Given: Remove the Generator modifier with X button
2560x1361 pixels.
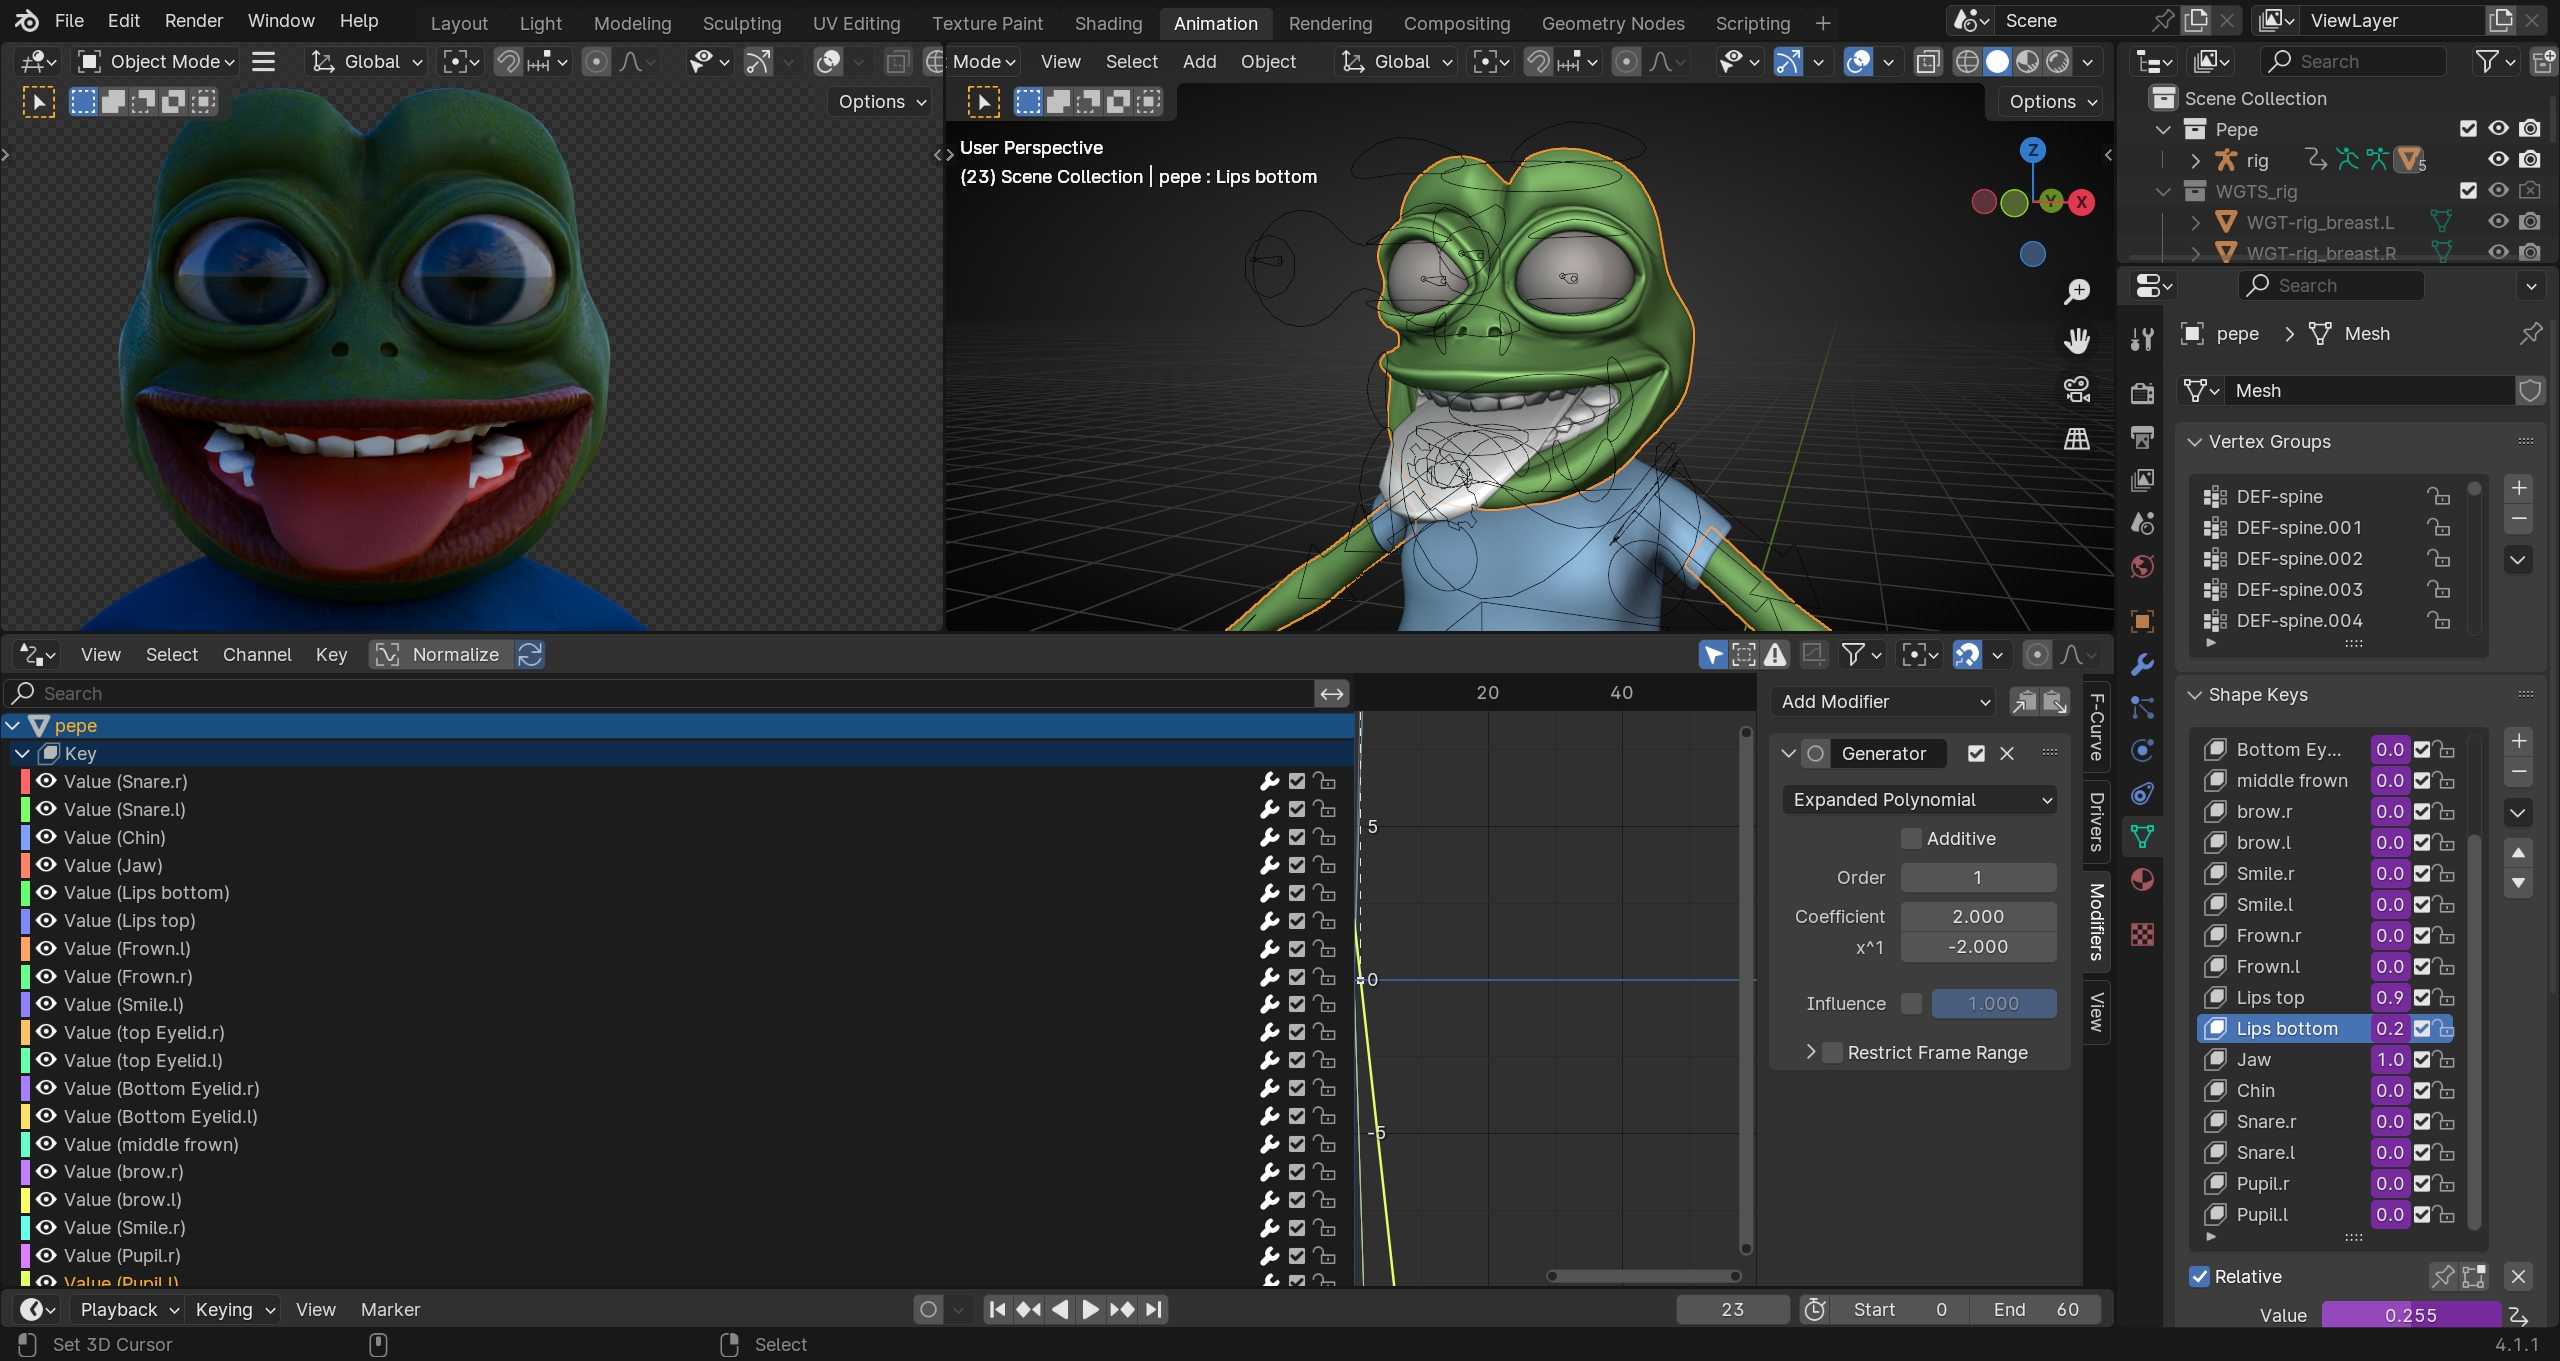Looking at the screenshot, I should [x=2007, y=754].
